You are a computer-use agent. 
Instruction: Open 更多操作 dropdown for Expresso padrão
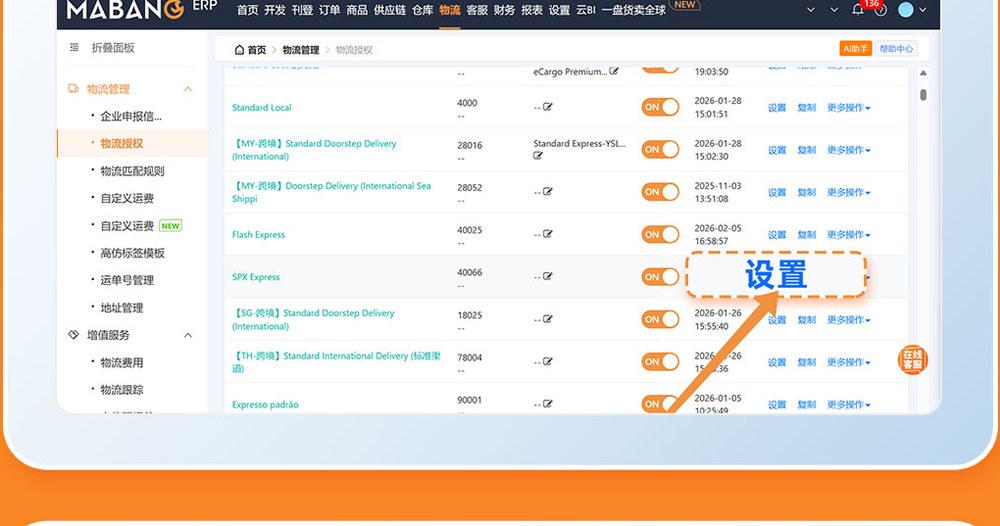click(848, 404)
